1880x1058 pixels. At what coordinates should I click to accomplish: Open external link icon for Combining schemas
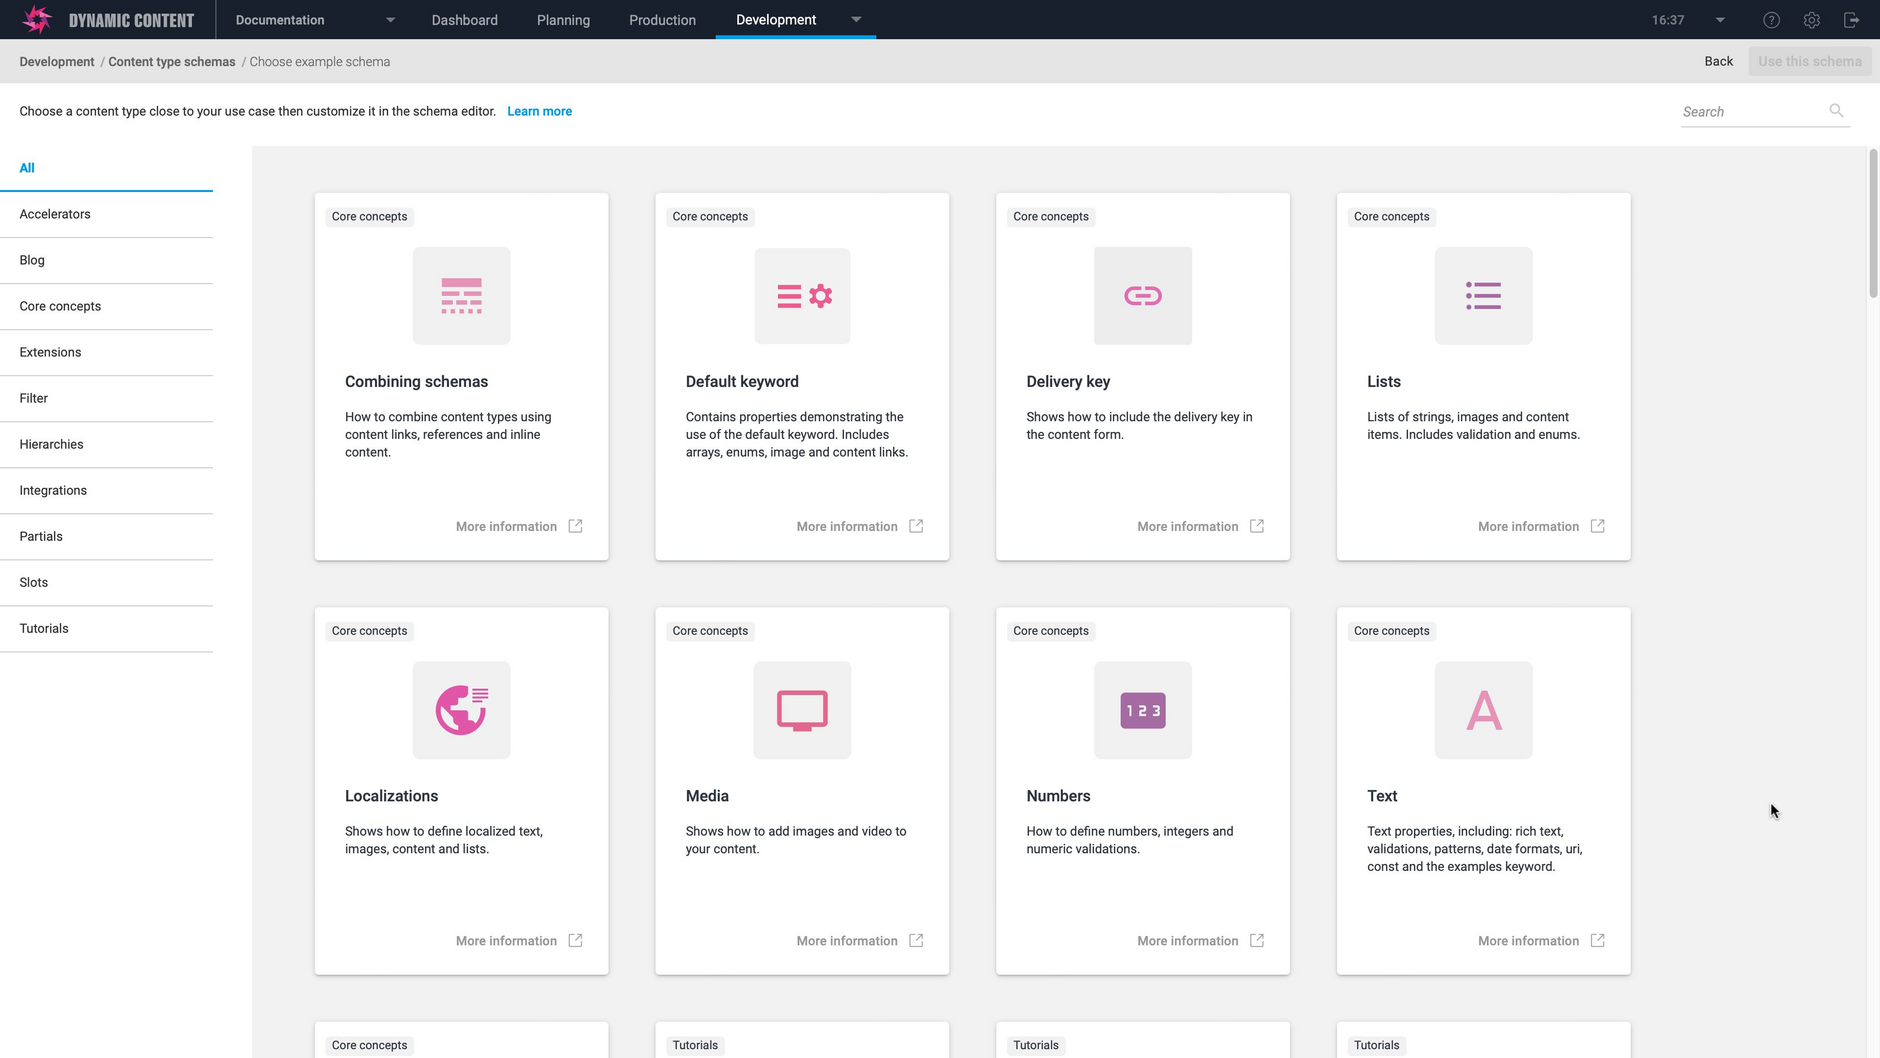point(575,526)
